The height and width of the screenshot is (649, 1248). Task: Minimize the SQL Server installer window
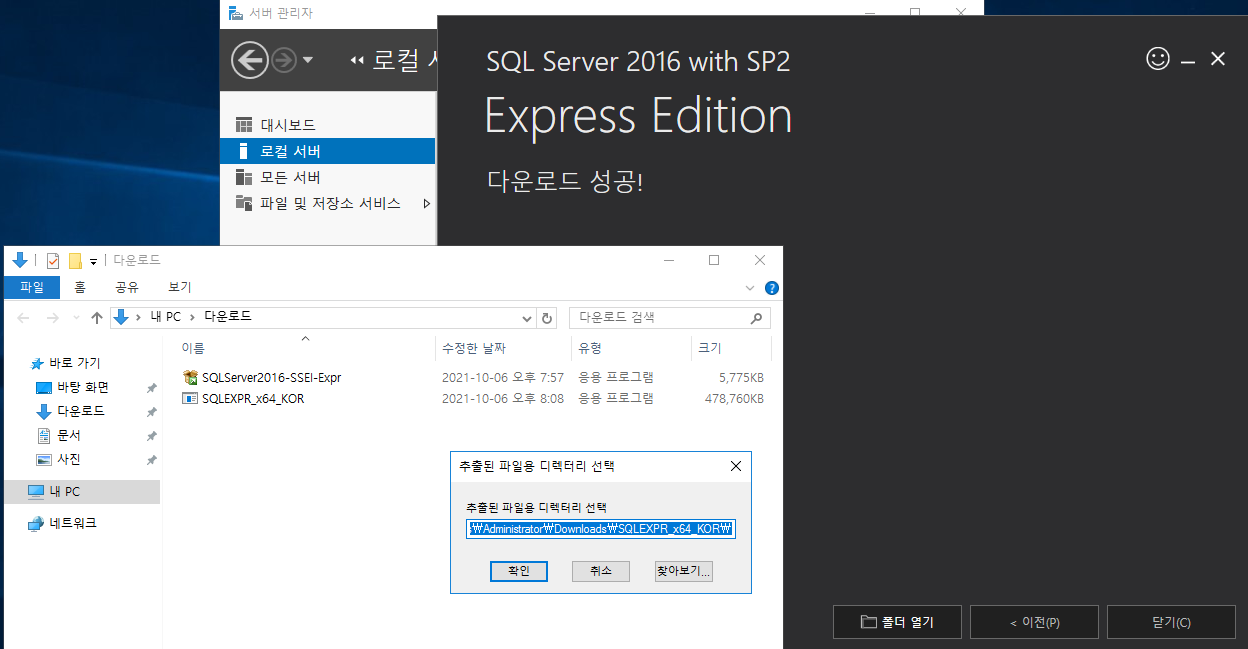point(1188,61)
